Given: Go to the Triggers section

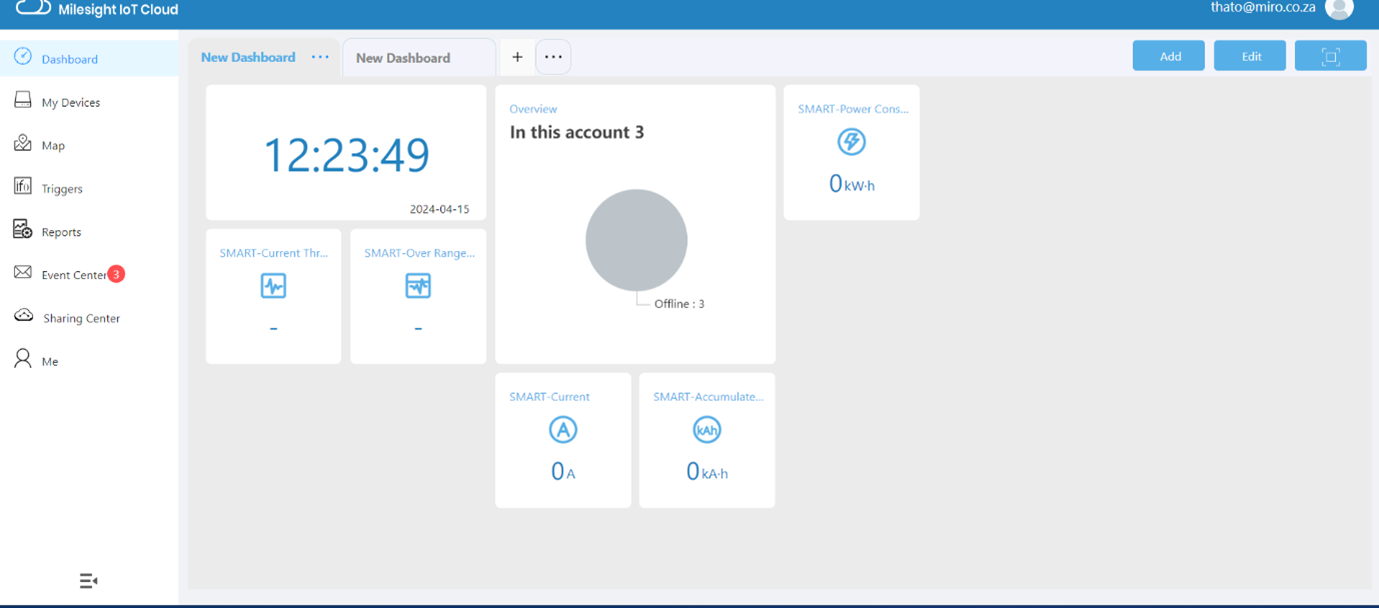Looking at the screenshot, I should click(x=61, y=189).
